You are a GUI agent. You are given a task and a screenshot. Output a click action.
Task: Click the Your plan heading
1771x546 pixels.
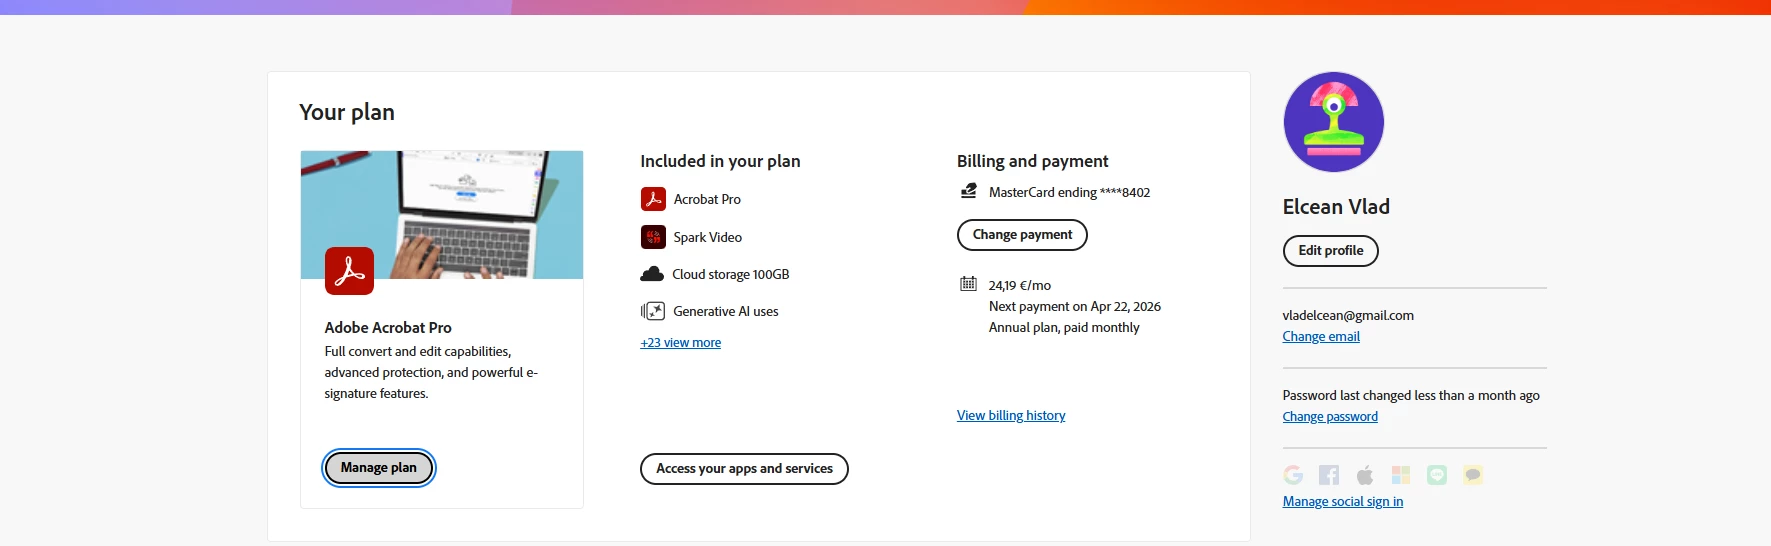[x=347, y=112]
